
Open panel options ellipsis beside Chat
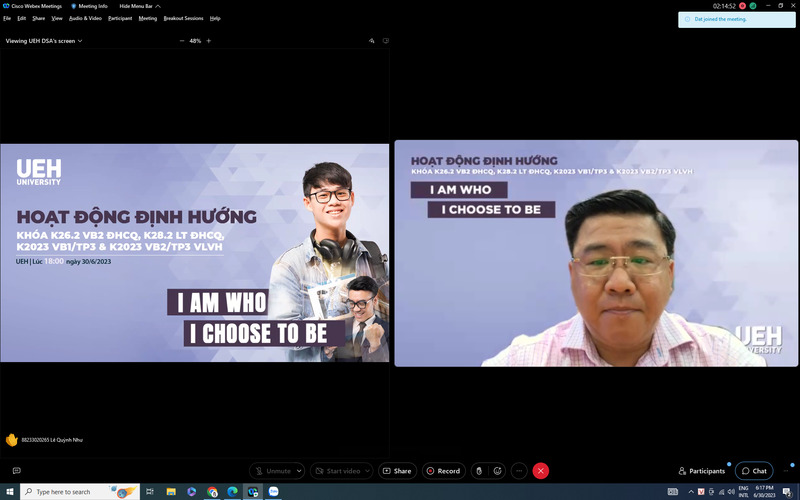(x=786, y=471)
